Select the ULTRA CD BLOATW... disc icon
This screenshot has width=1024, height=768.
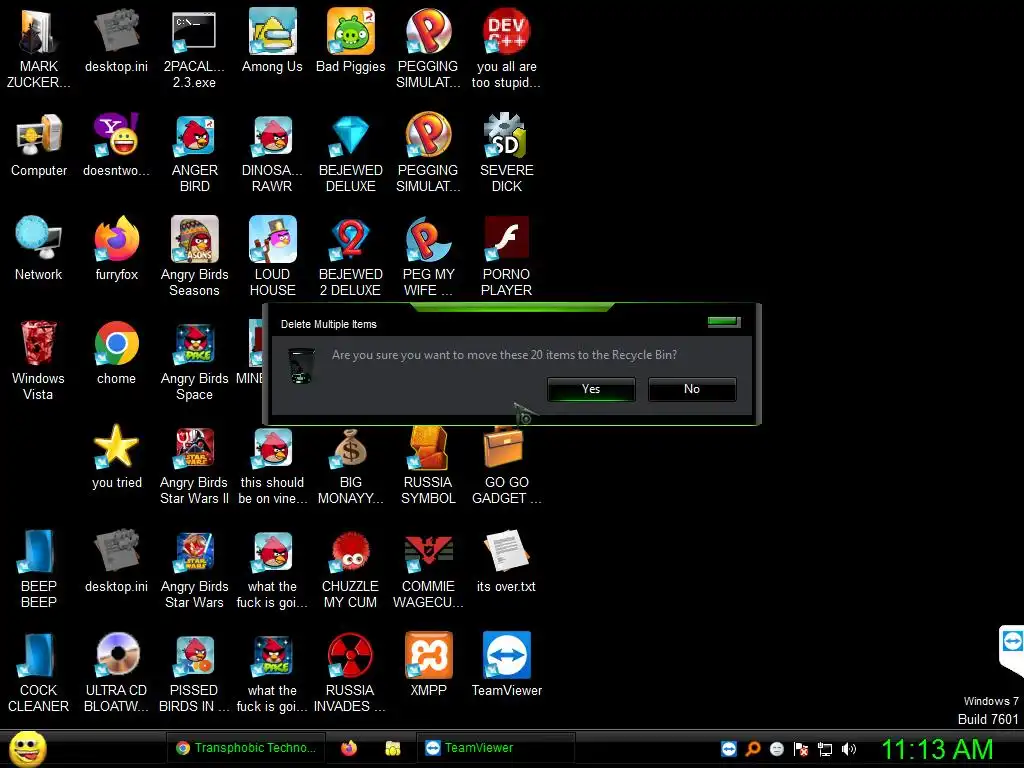pos(116,673)
